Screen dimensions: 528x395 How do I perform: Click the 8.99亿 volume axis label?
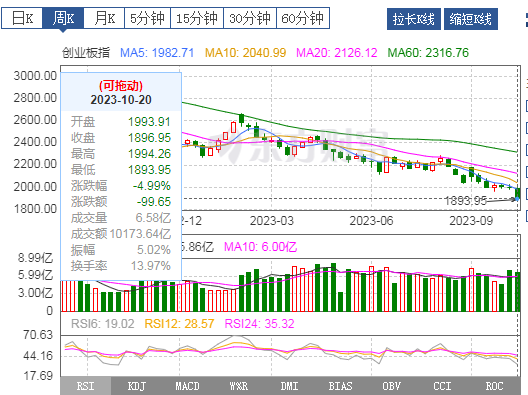pyautogui.click(x=36, y=258)
